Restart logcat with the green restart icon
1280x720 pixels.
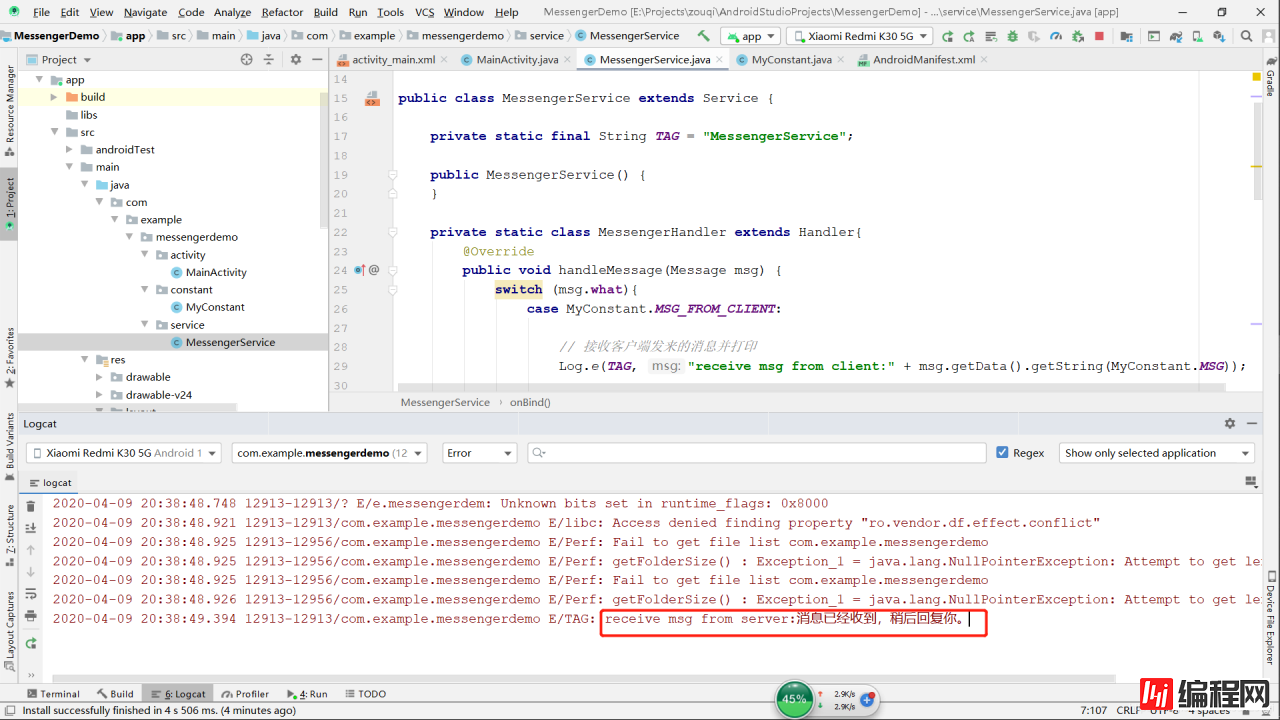click(31, 643)
